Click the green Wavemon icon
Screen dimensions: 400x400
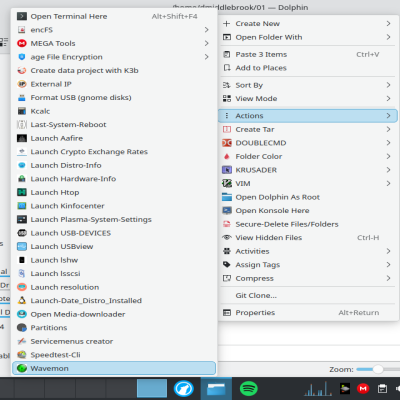(x=22, y=368)
